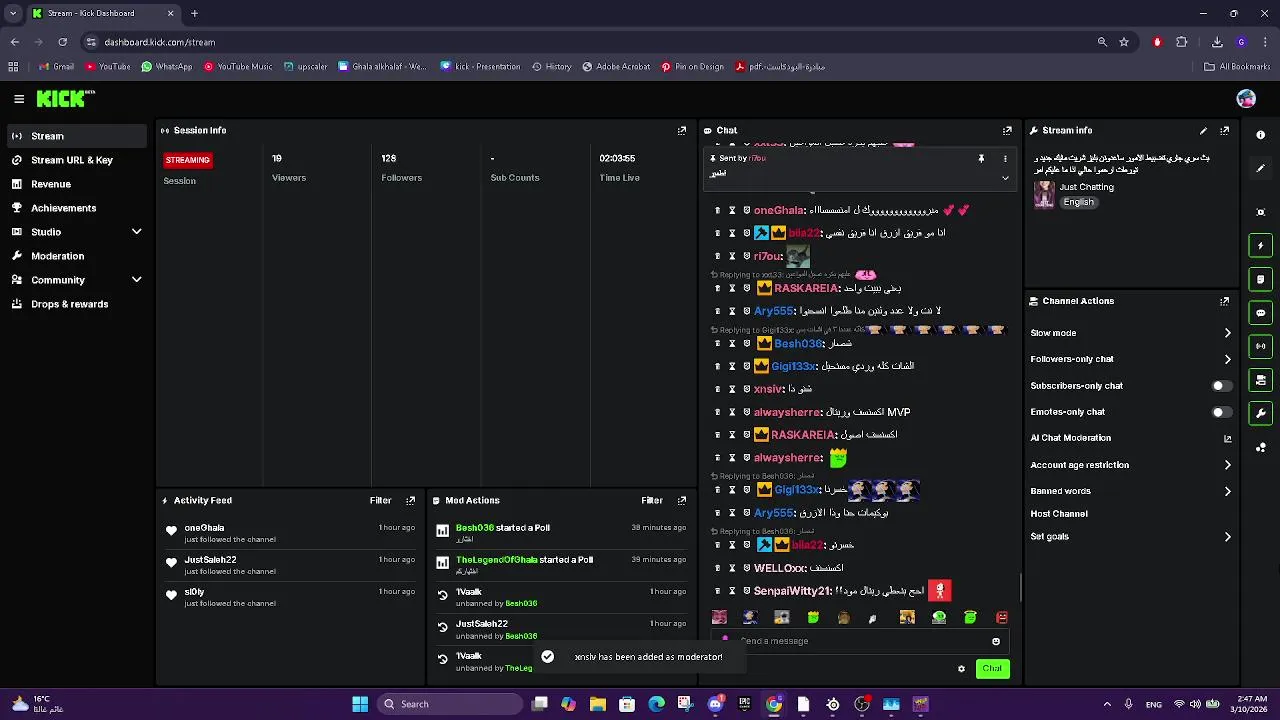Toggle the Activity Feed lightning widget icon

1260,246
